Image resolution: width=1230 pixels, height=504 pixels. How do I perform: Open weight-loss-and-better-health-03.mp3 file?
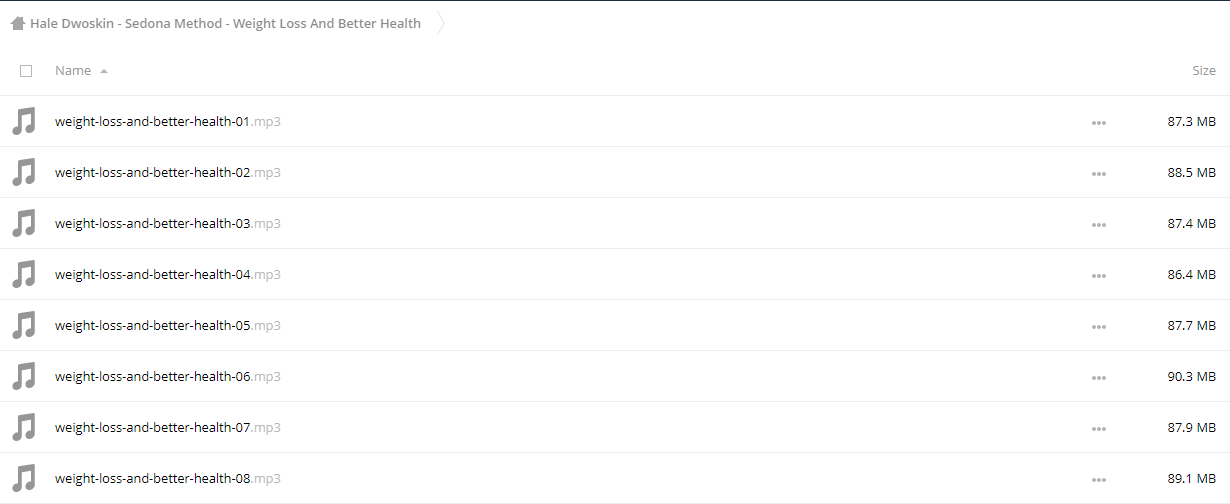coord(168,224)
